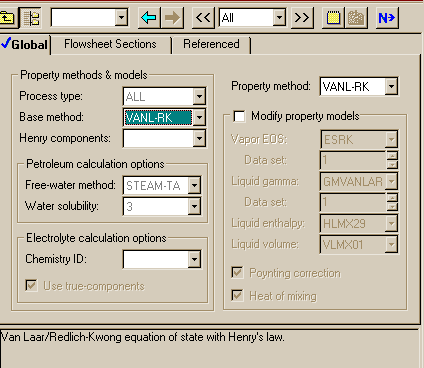424x368 pixels.
Task: Toggle the data browser tree view icon
Action: (x=31, y=18)
